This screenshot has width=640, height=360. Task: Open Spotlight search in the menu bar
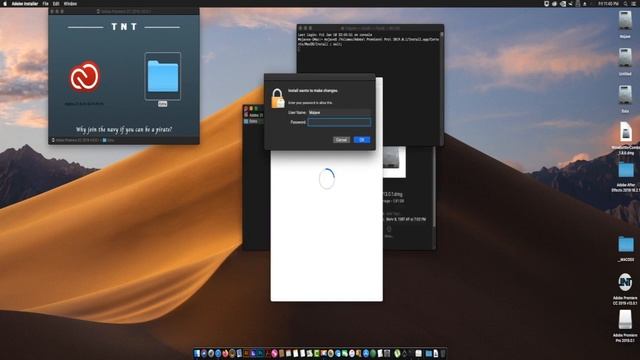626,4
